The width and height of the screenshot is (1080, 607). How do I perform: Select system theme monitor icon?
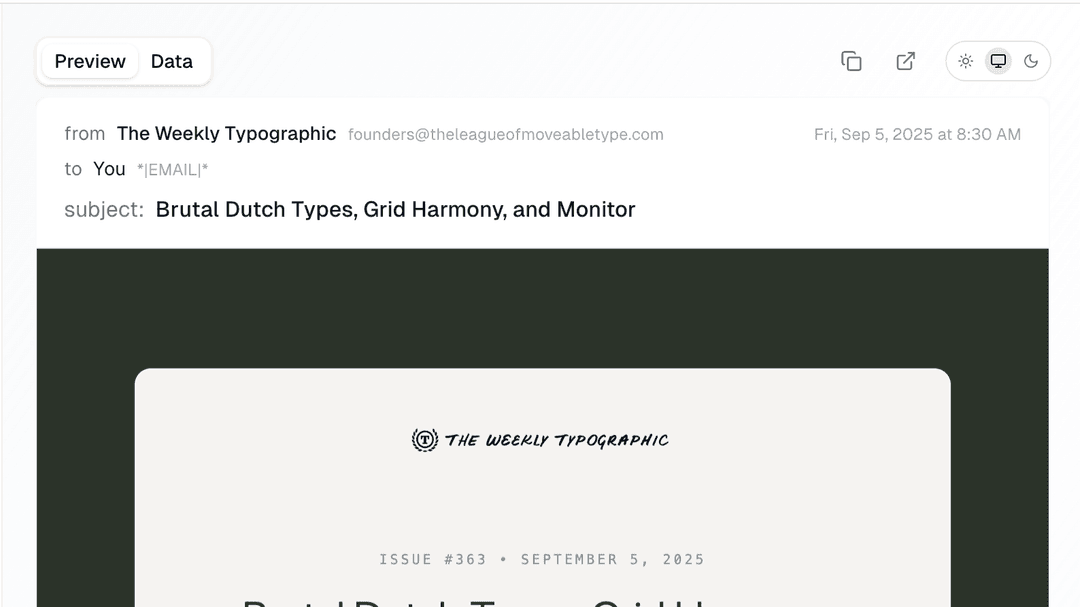click(998, 61)
